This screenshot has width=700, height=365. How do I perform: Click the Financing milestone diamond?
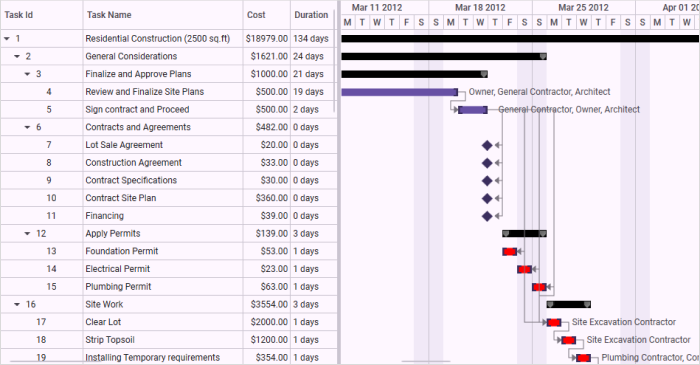(487, 216)
